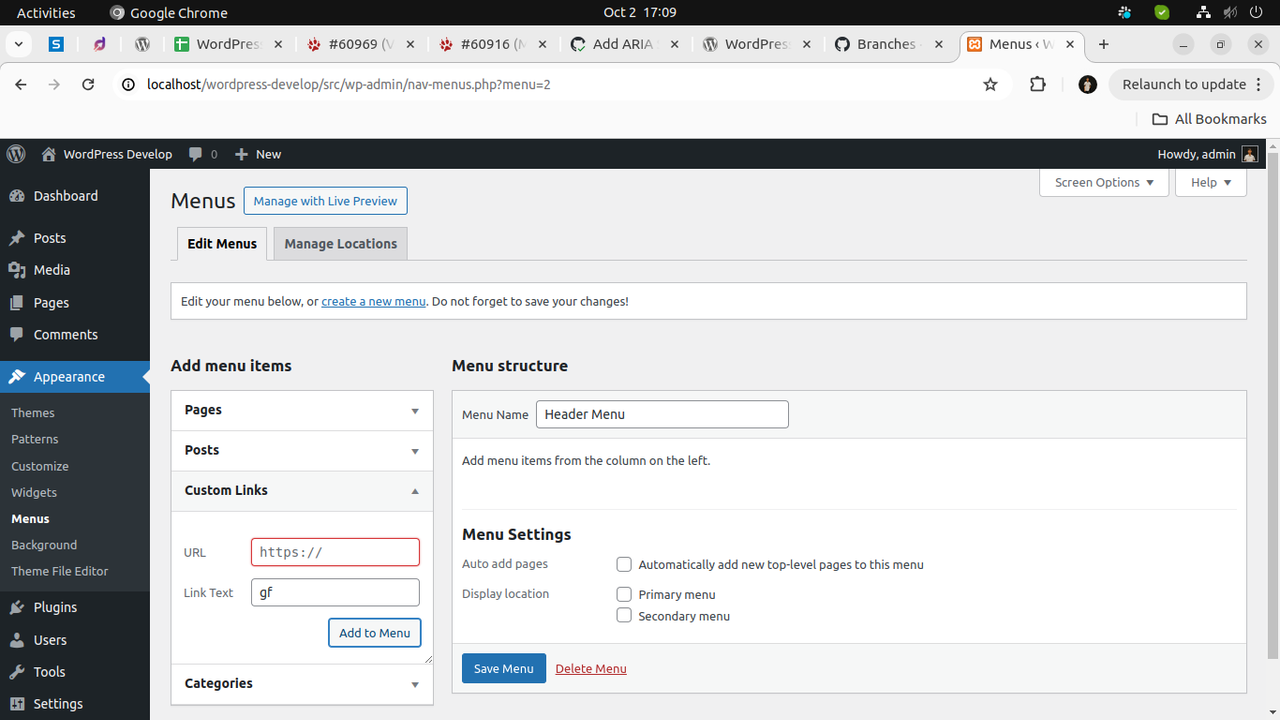This screenshot has height=720, width=1280.
Task: Collapse the Custom Links section
Action: (x=302, y=490)
